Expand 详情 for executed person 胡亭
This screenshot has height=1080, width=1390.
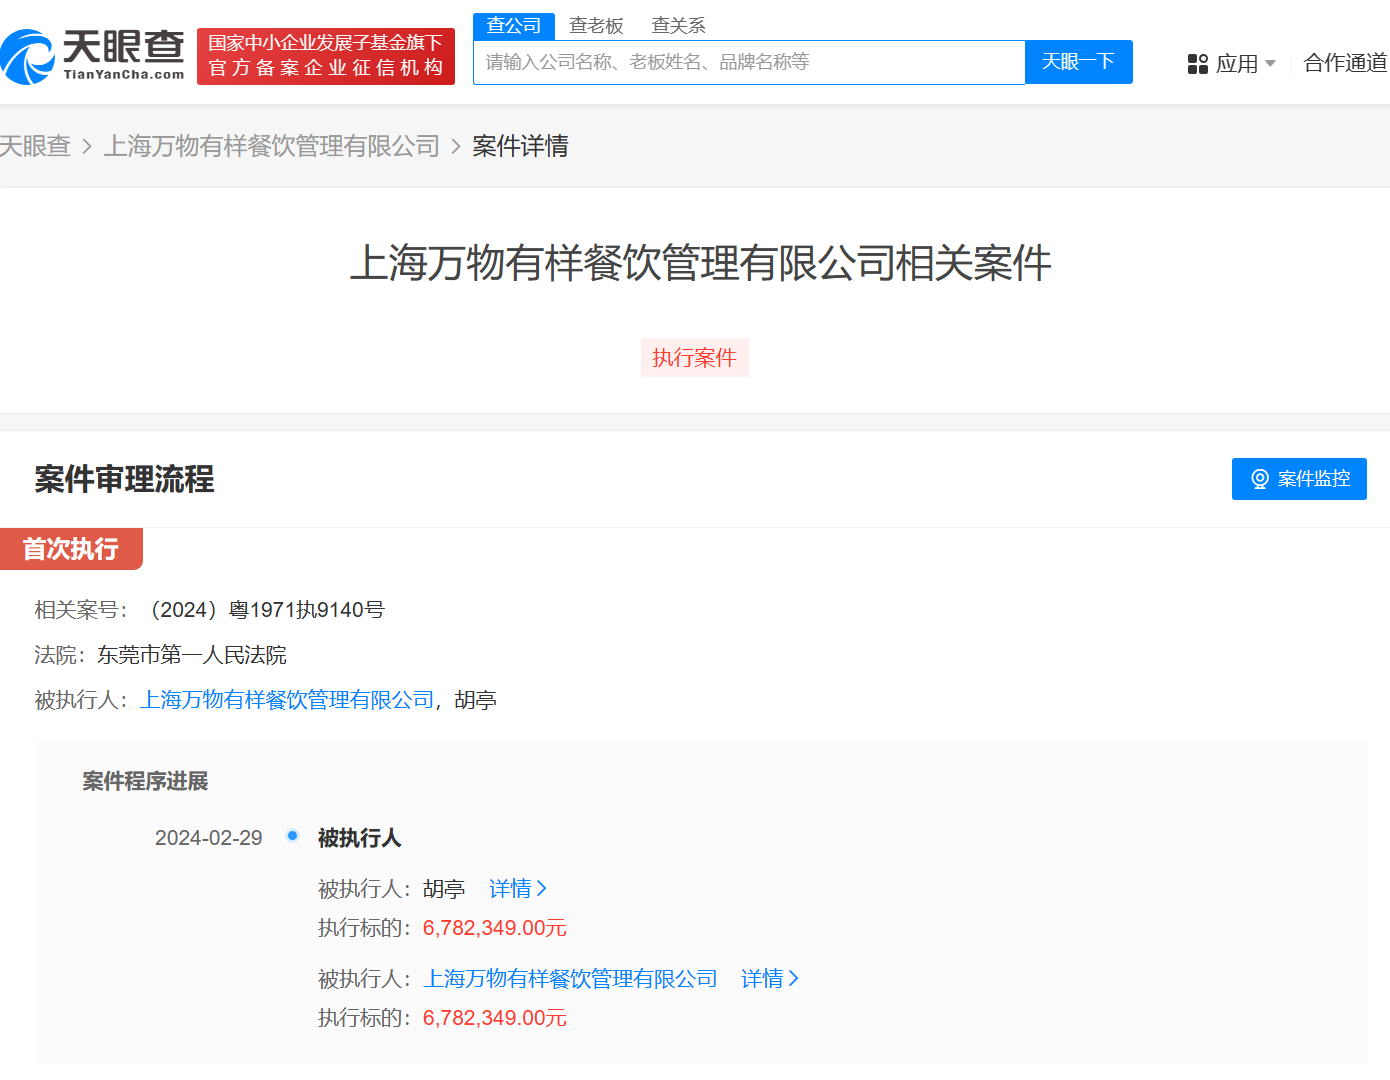tap(512, 888)
